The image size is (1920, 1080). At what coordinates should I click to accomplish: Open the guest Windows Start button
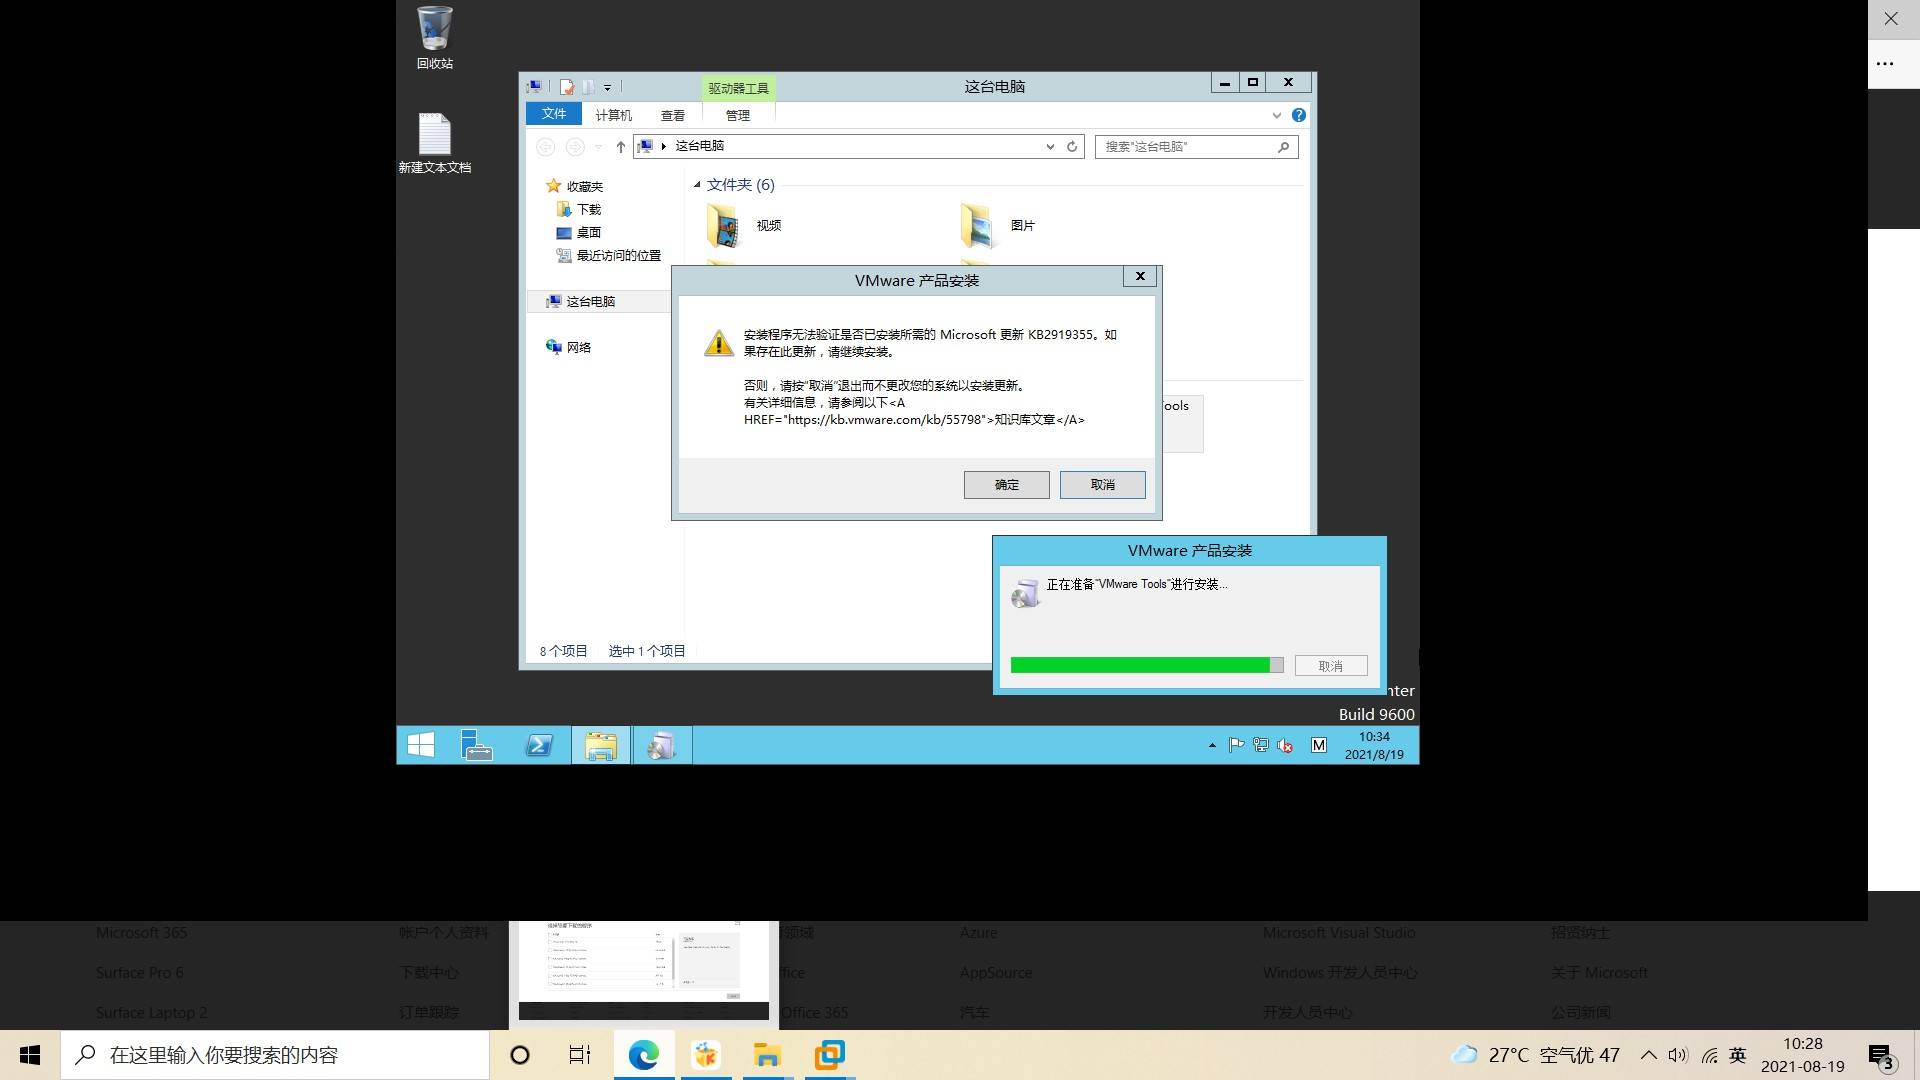pyautogui.click(x=421, y=746)
